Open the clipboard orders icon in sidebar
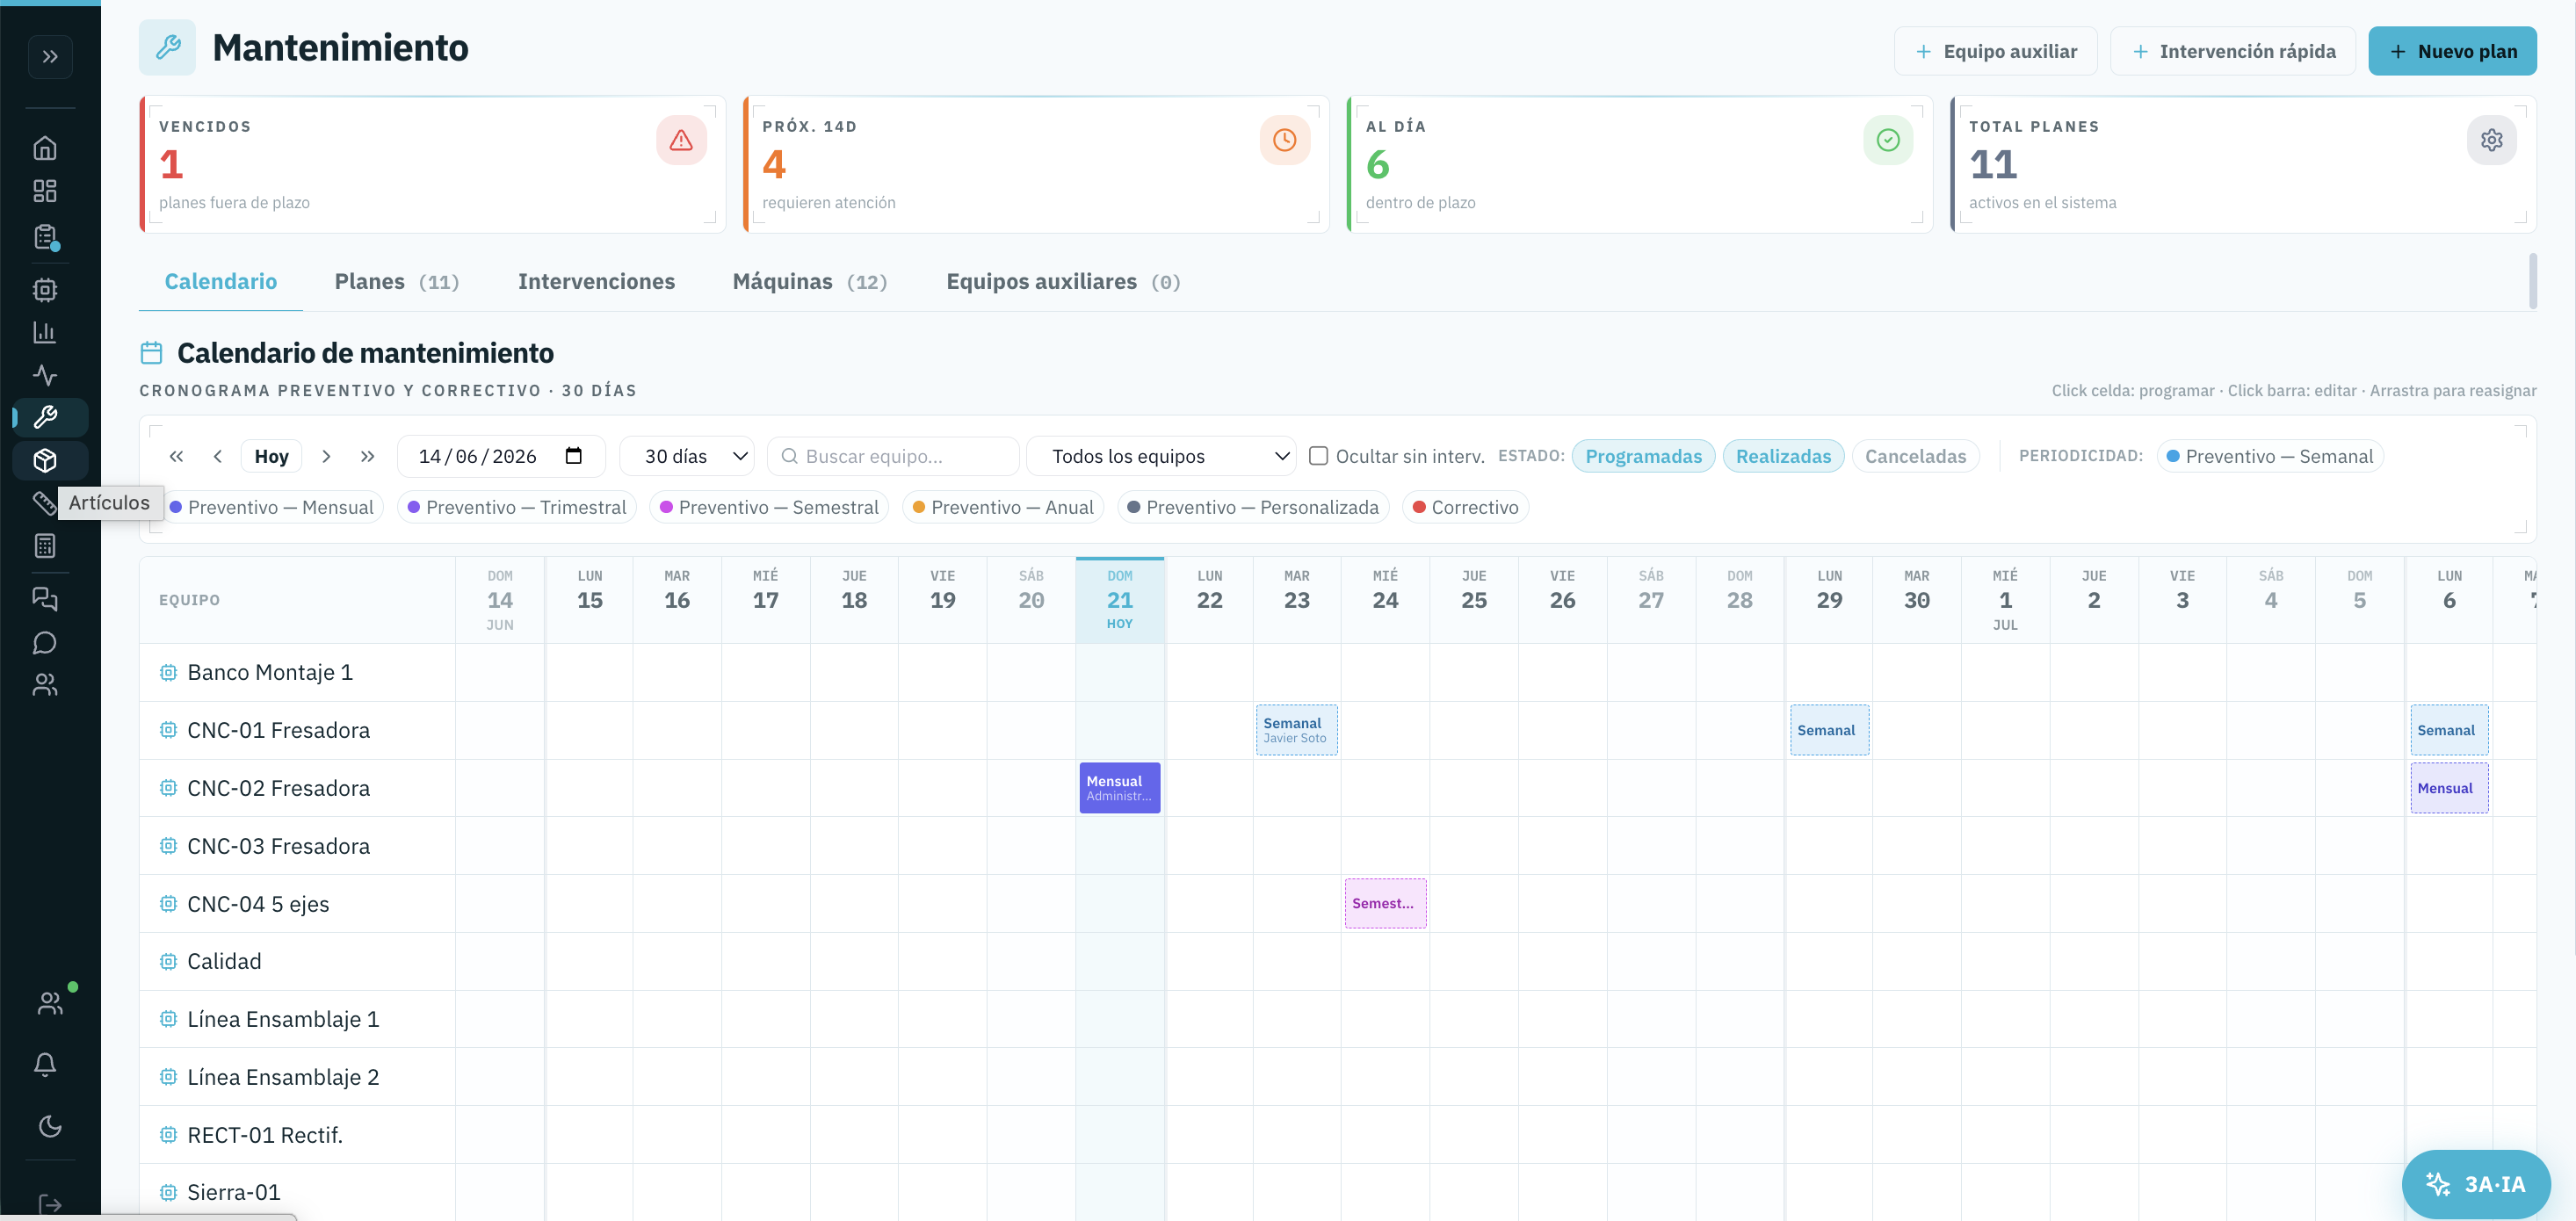 pyautogui.click(x=45, y=237)
